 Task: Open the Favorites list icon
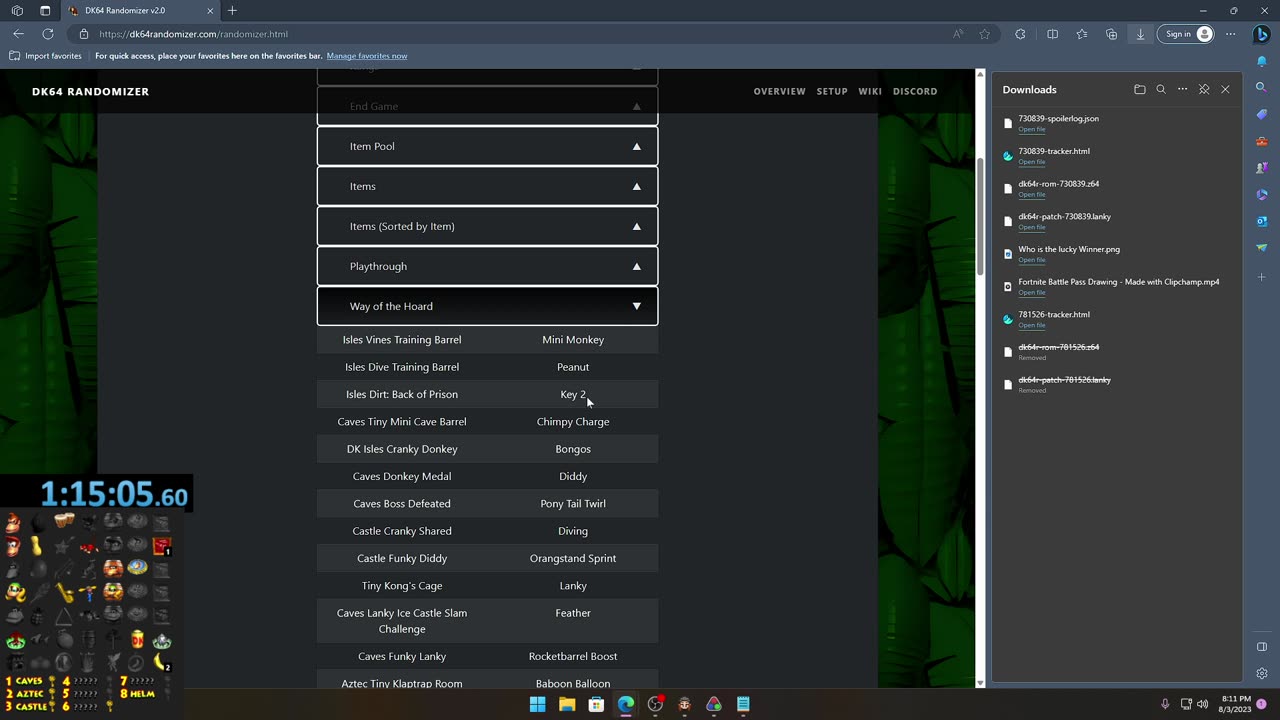(1082, 34)
